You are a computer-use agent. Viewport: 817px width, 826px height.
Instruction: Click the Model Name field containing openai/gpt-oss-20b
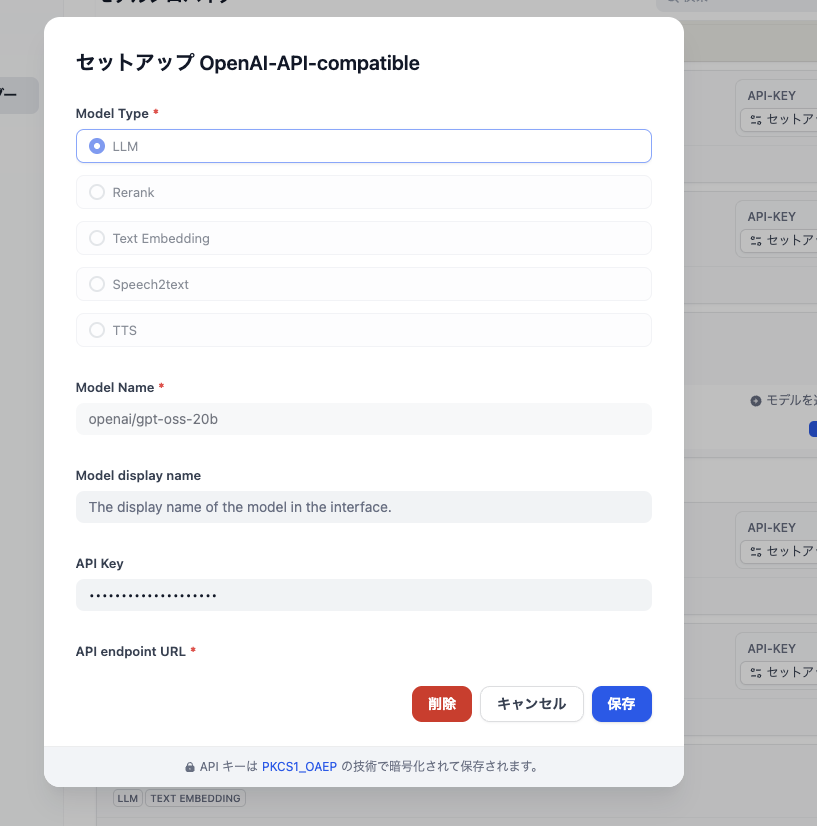click(x=363, y=419)
